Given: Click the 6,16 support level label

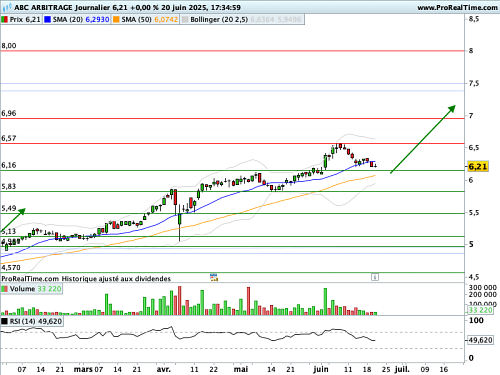Looking at the screenshot, I should [9, 165].
